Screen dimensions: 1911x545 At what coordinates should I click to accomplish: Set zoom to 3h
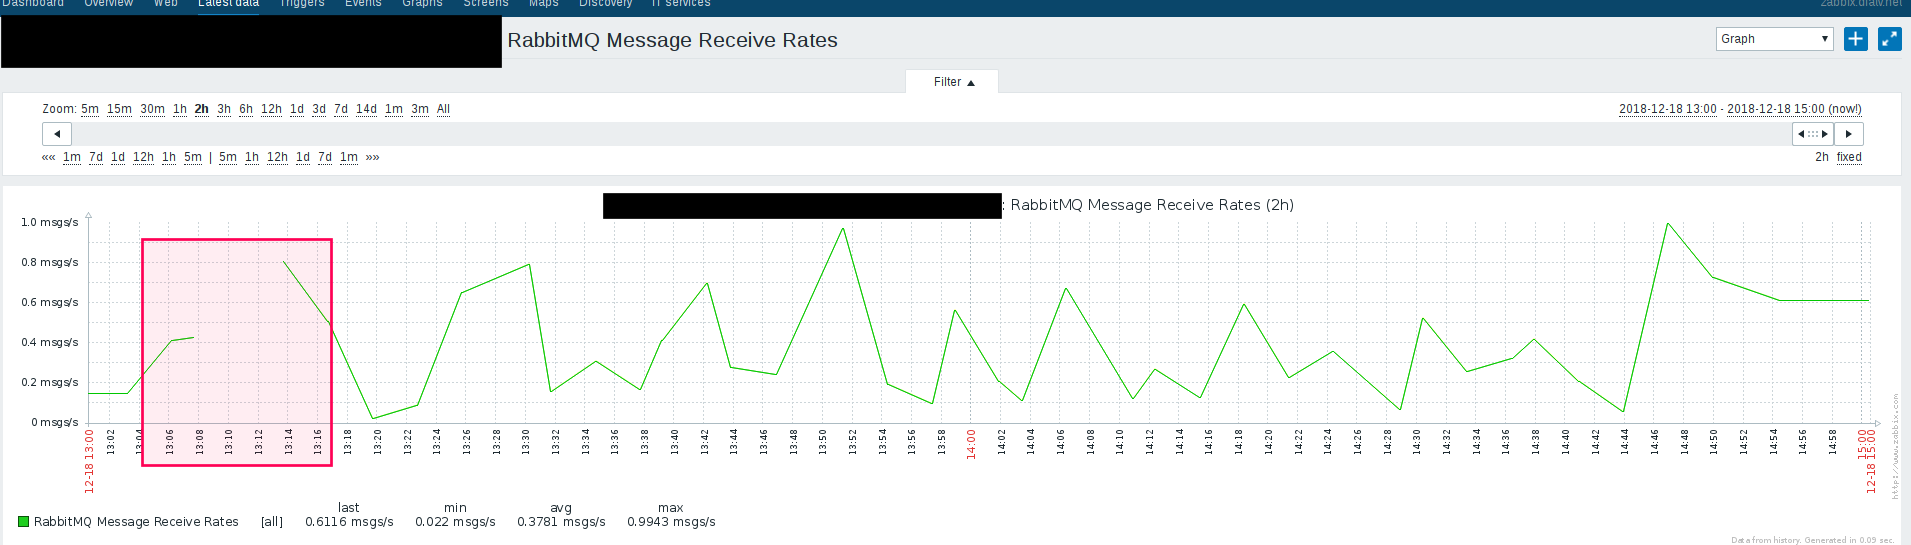pyautogui.click(x=224, y=109)
